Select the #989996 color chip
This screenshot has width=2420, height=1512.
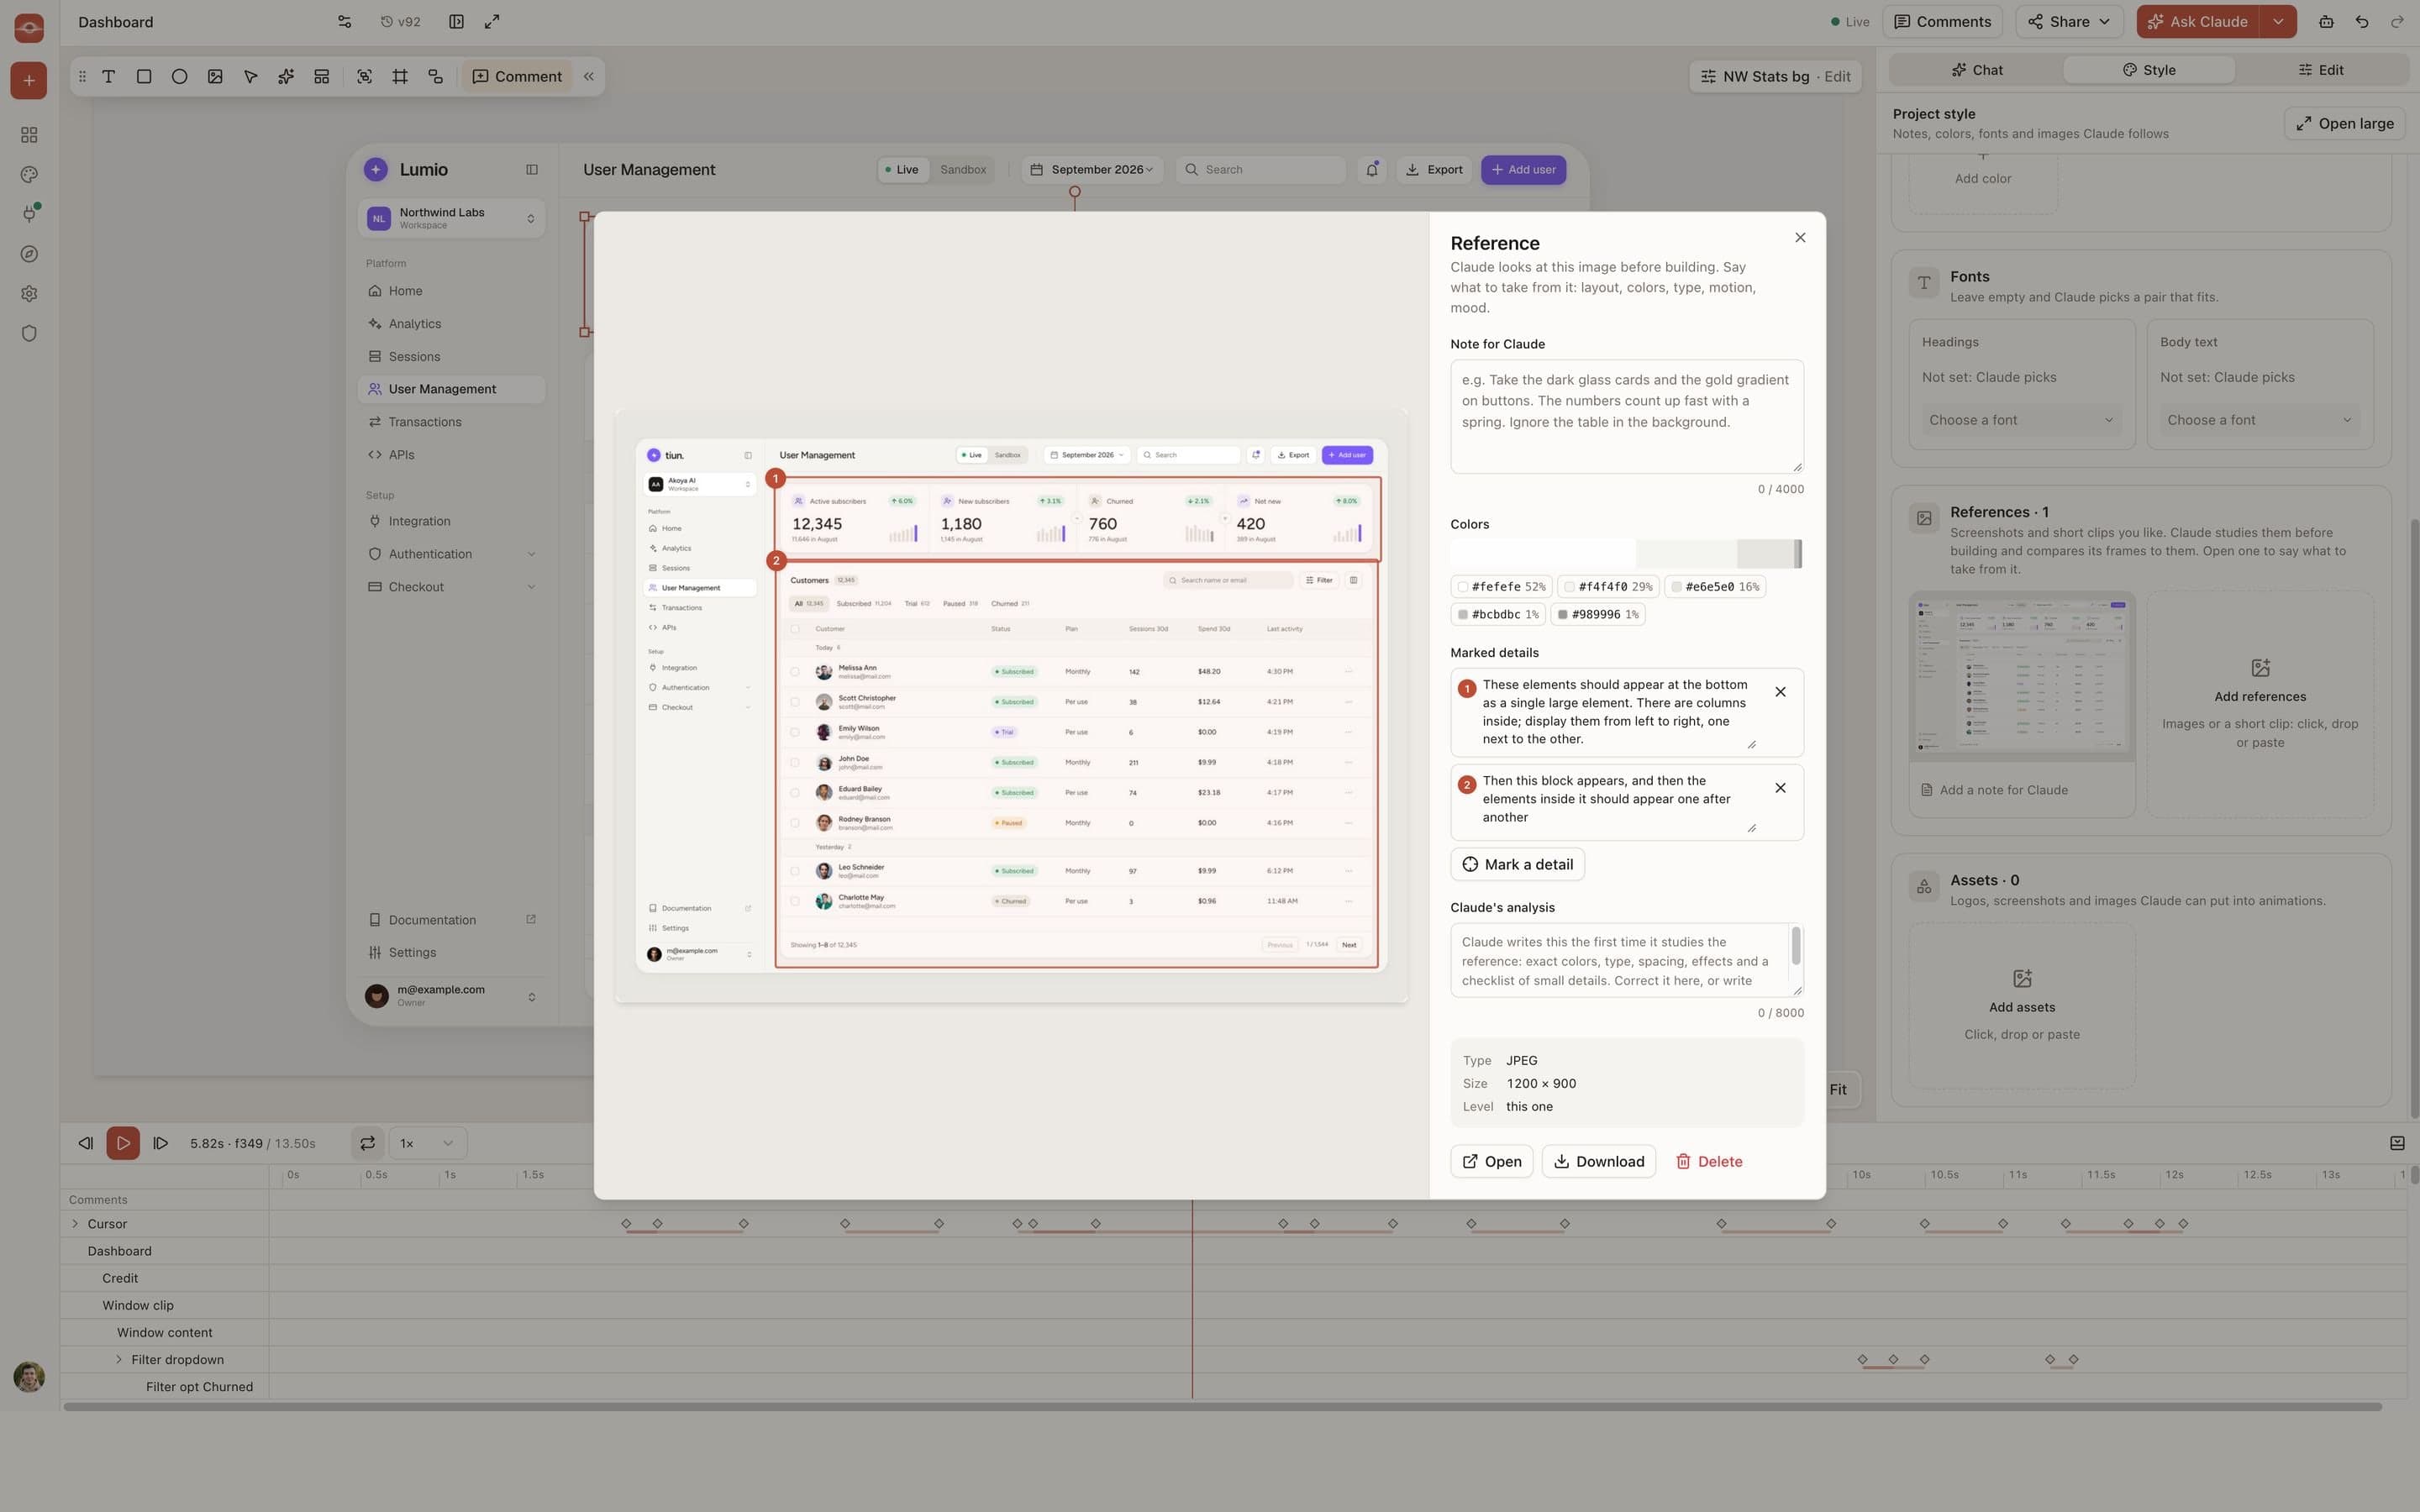coord(1597,615)
